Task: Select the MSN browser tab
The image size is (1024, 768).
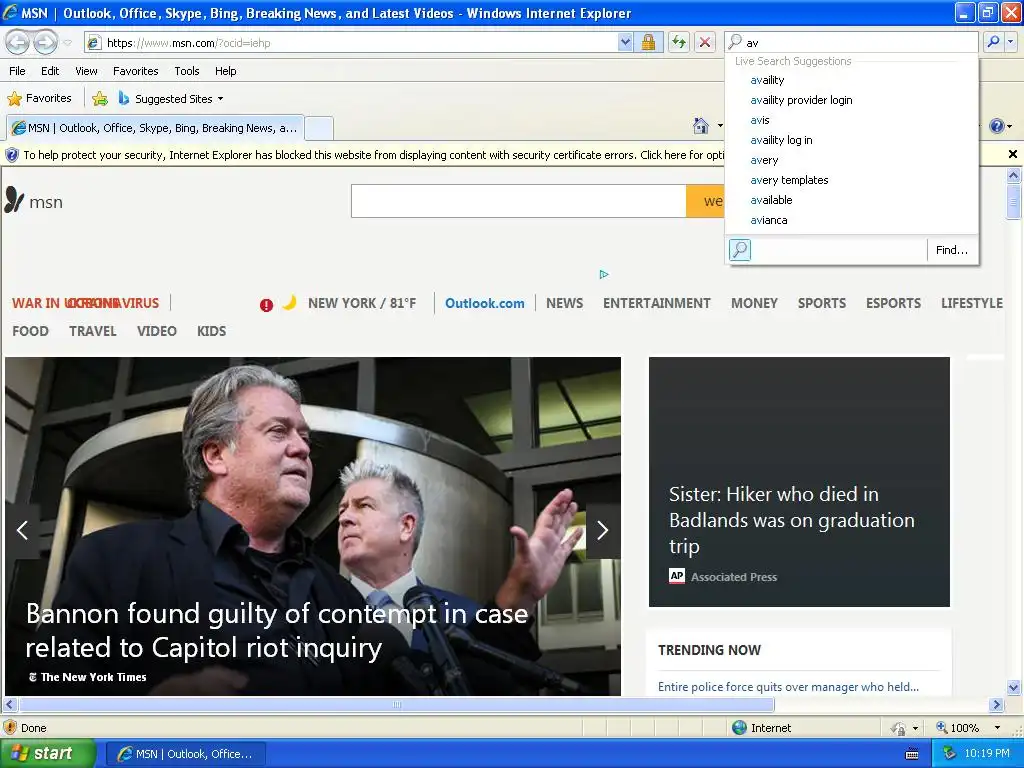Action: point(155,128)
